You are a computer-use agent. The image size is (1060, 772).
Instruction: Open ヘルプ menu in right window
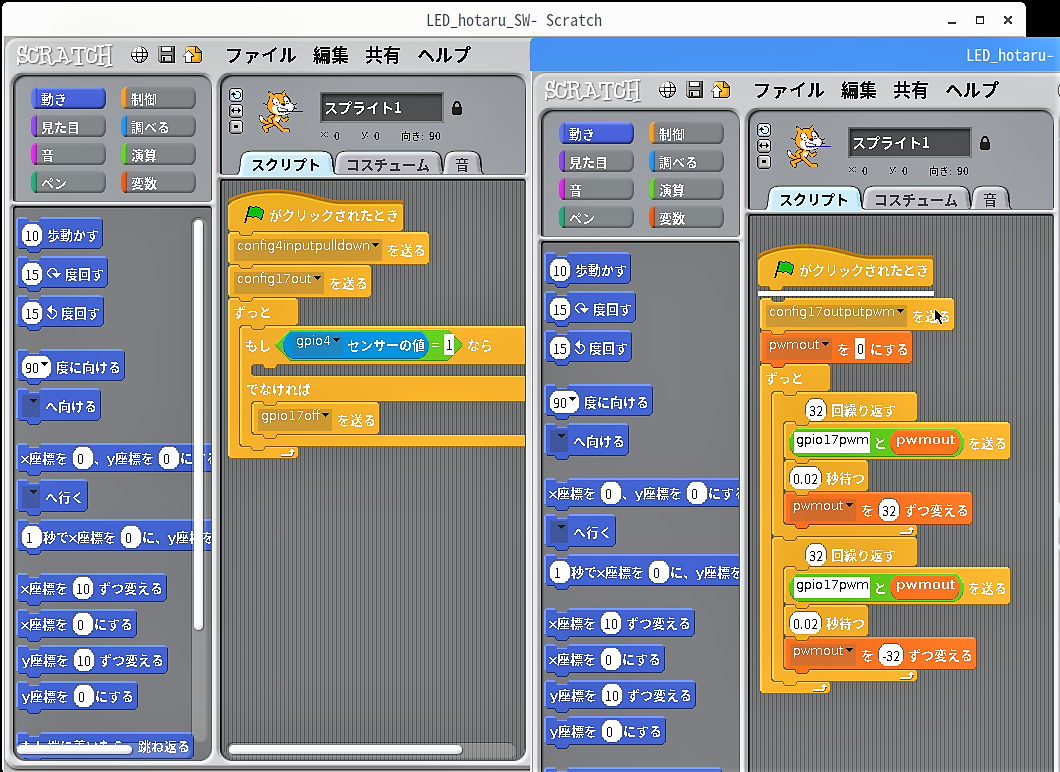pyautogui.click(x=971, y=90)
